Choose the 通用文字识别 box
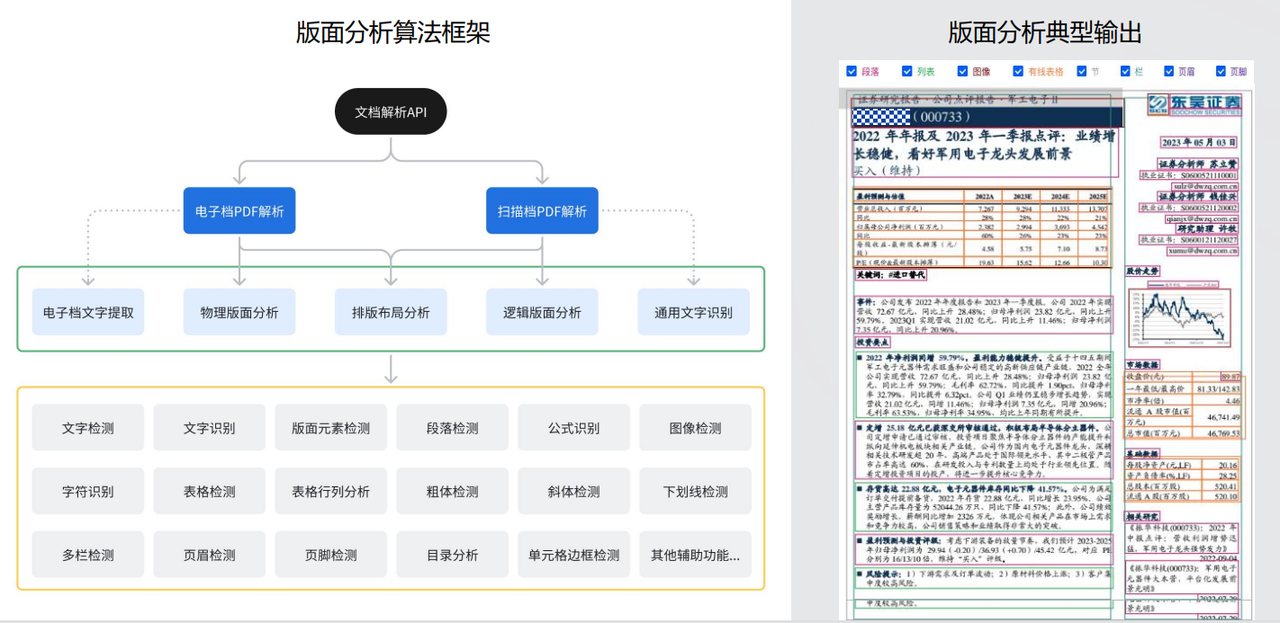Screen dimensions: 1280x623 (x=694, y=312)
